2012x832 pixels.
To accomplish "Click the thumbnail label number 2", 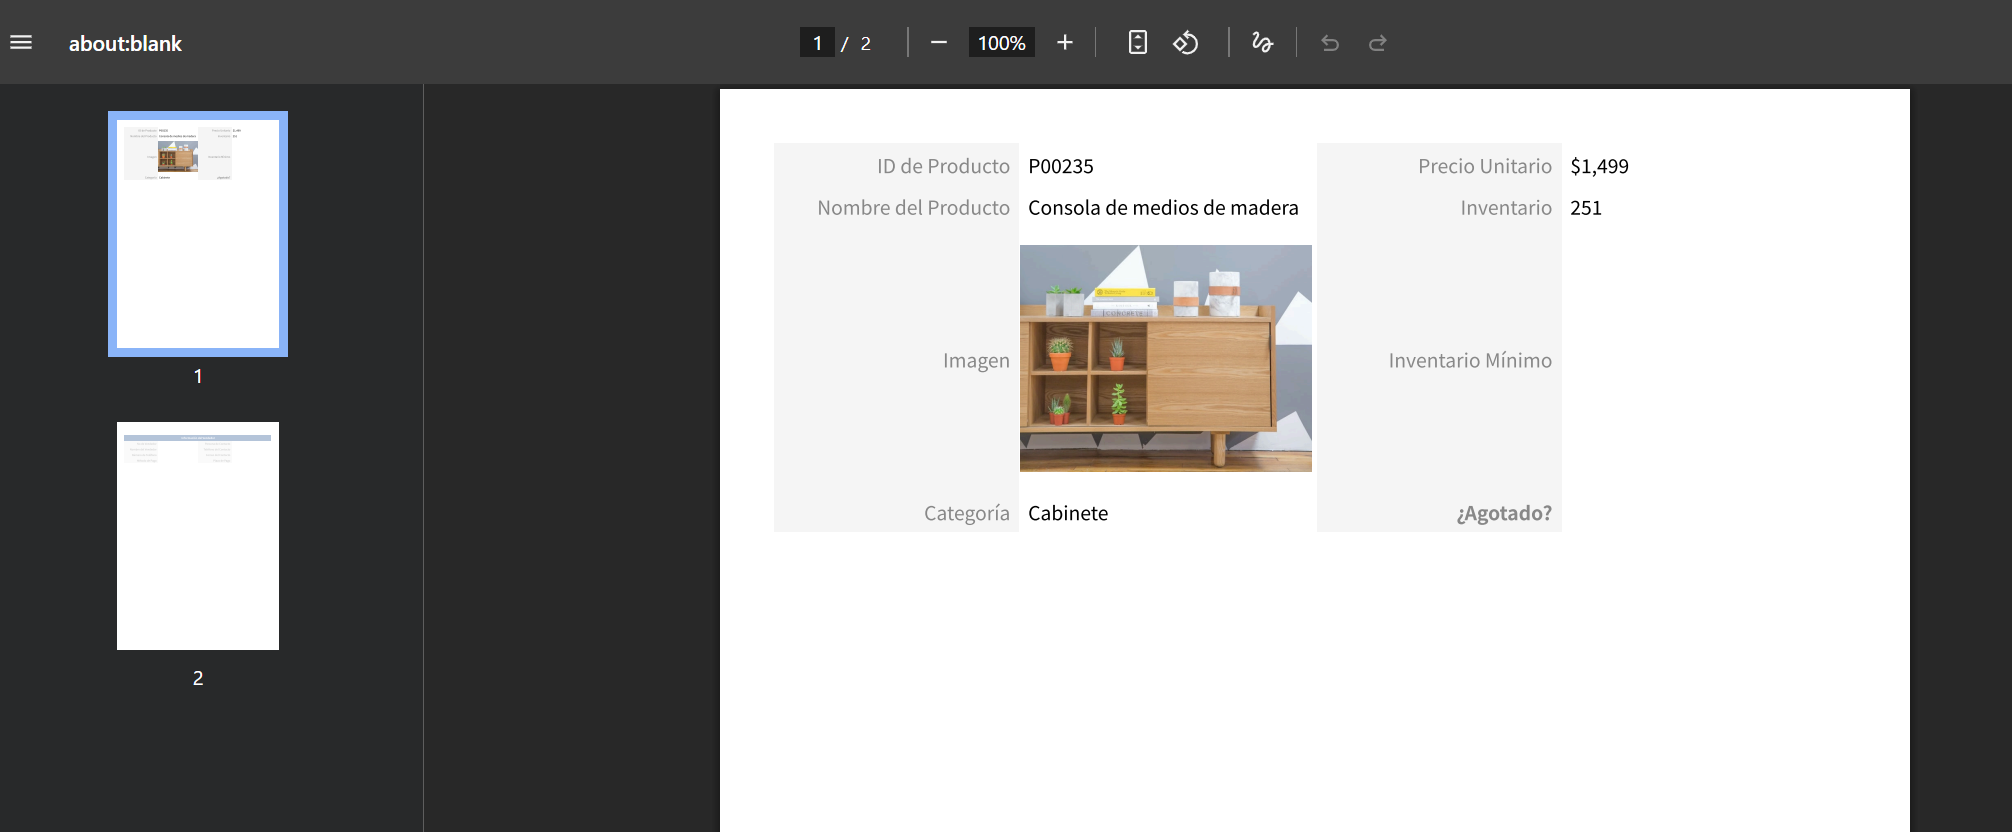I will [x=198, y=678].
